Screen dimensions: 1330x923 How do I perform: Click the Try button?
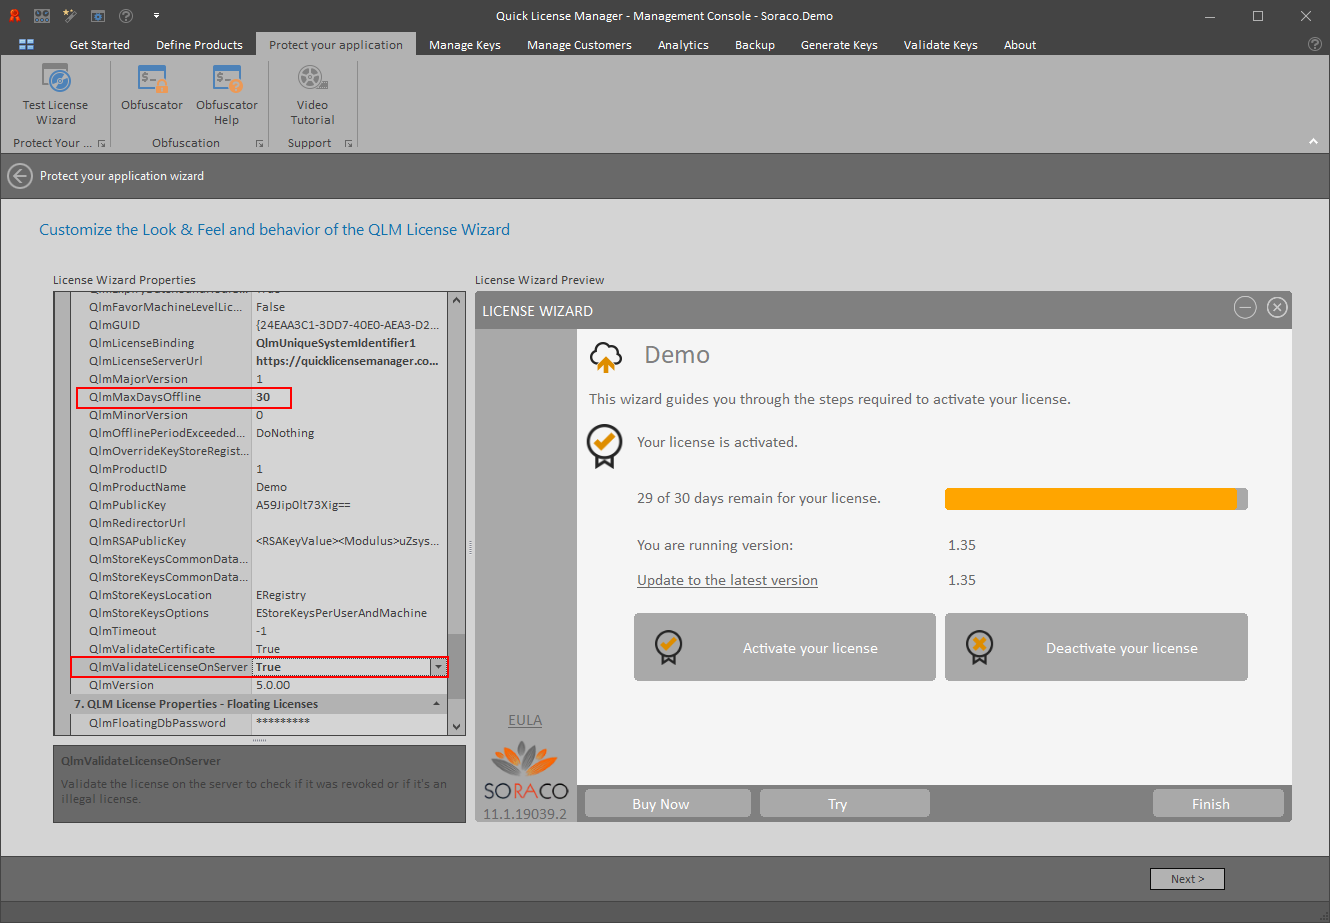pyautogui.click(x=845, y=804)
